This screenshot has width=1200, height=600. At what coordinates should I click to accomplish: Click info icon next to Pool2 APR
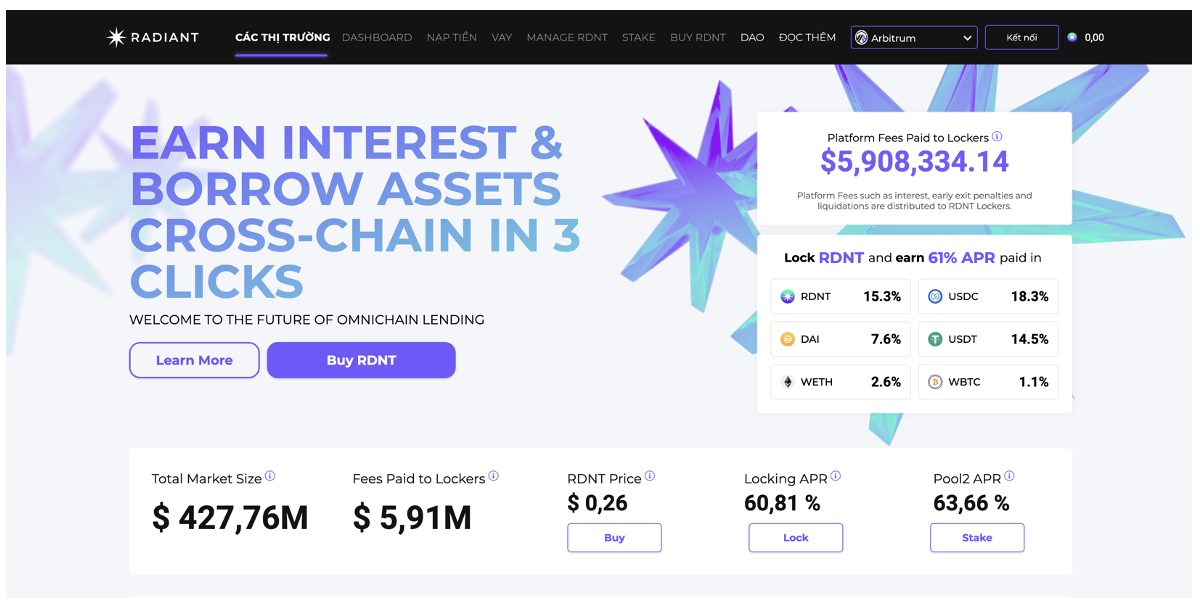pos(1009,477)
